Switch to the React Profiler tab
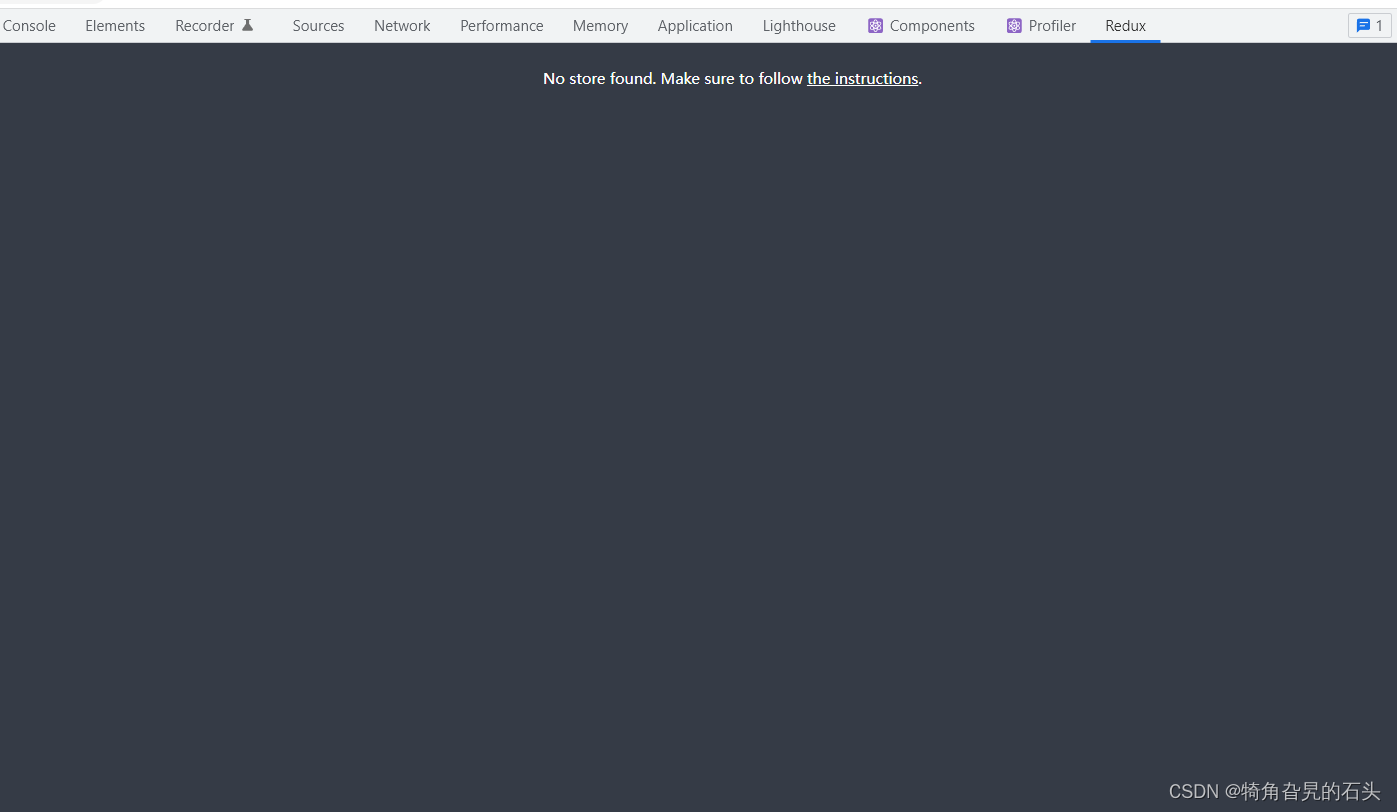This screenshot has width=1397, height=812. 1041,26
